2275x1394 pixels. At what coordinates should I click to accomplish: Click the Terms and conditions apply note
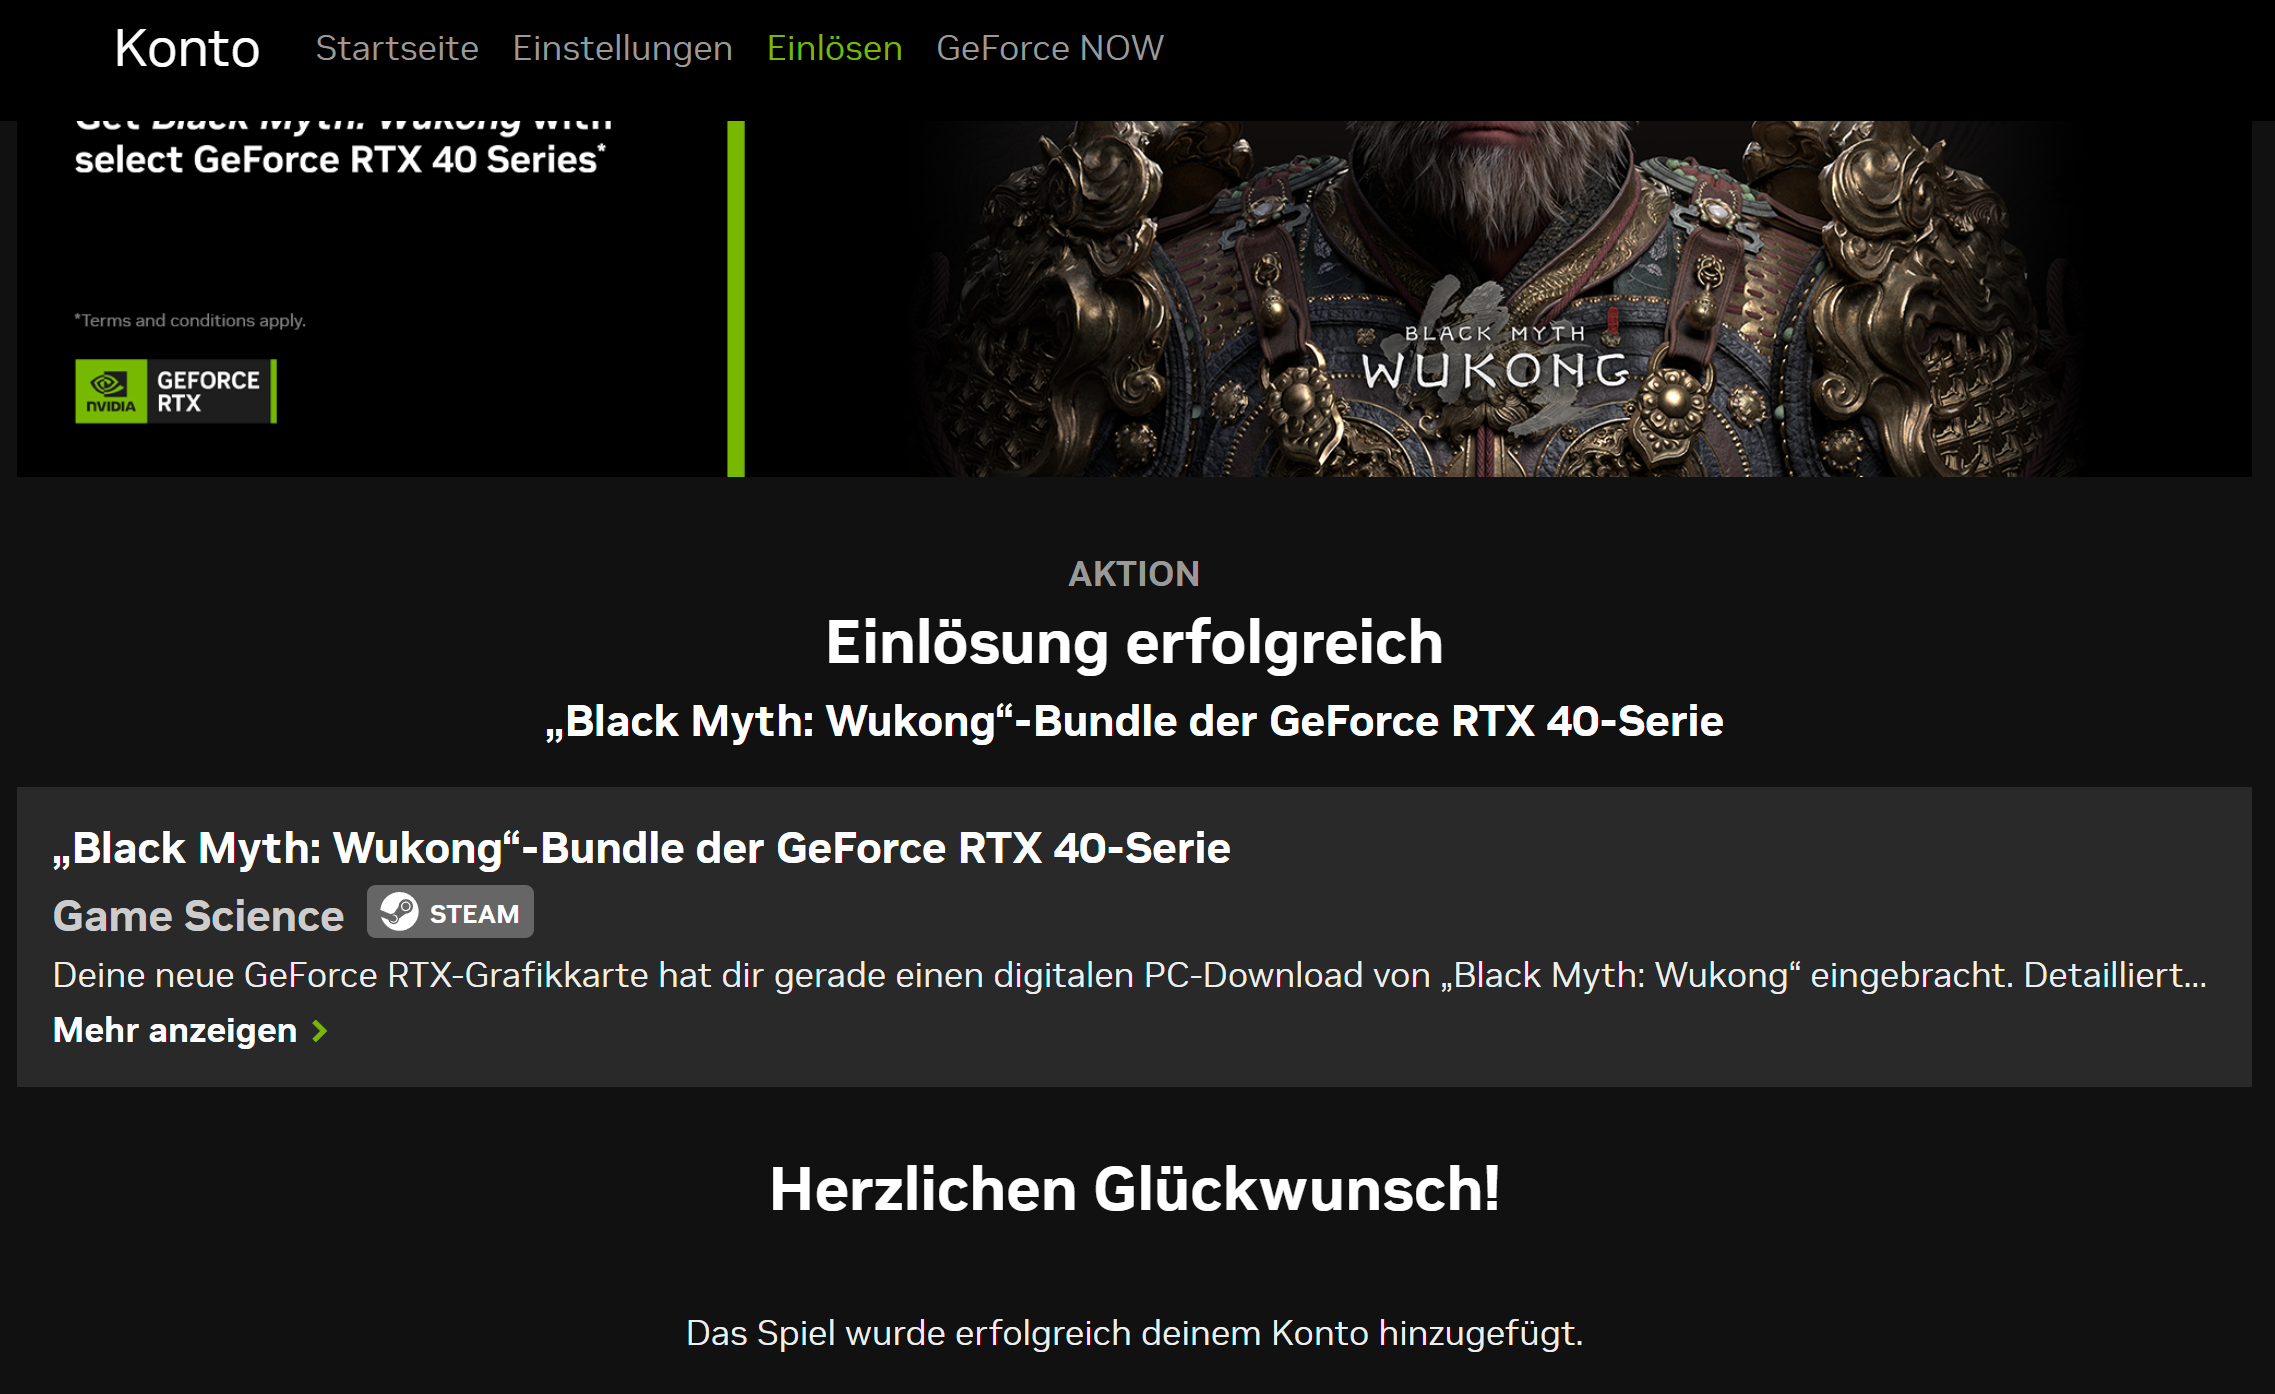[190, 321]
